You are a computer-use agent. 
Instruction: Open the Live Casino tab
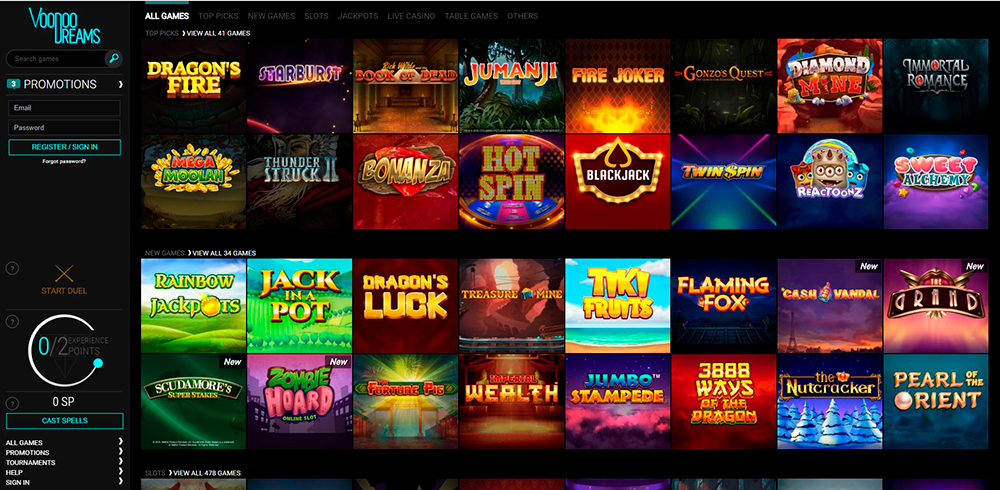click(411, 16)
